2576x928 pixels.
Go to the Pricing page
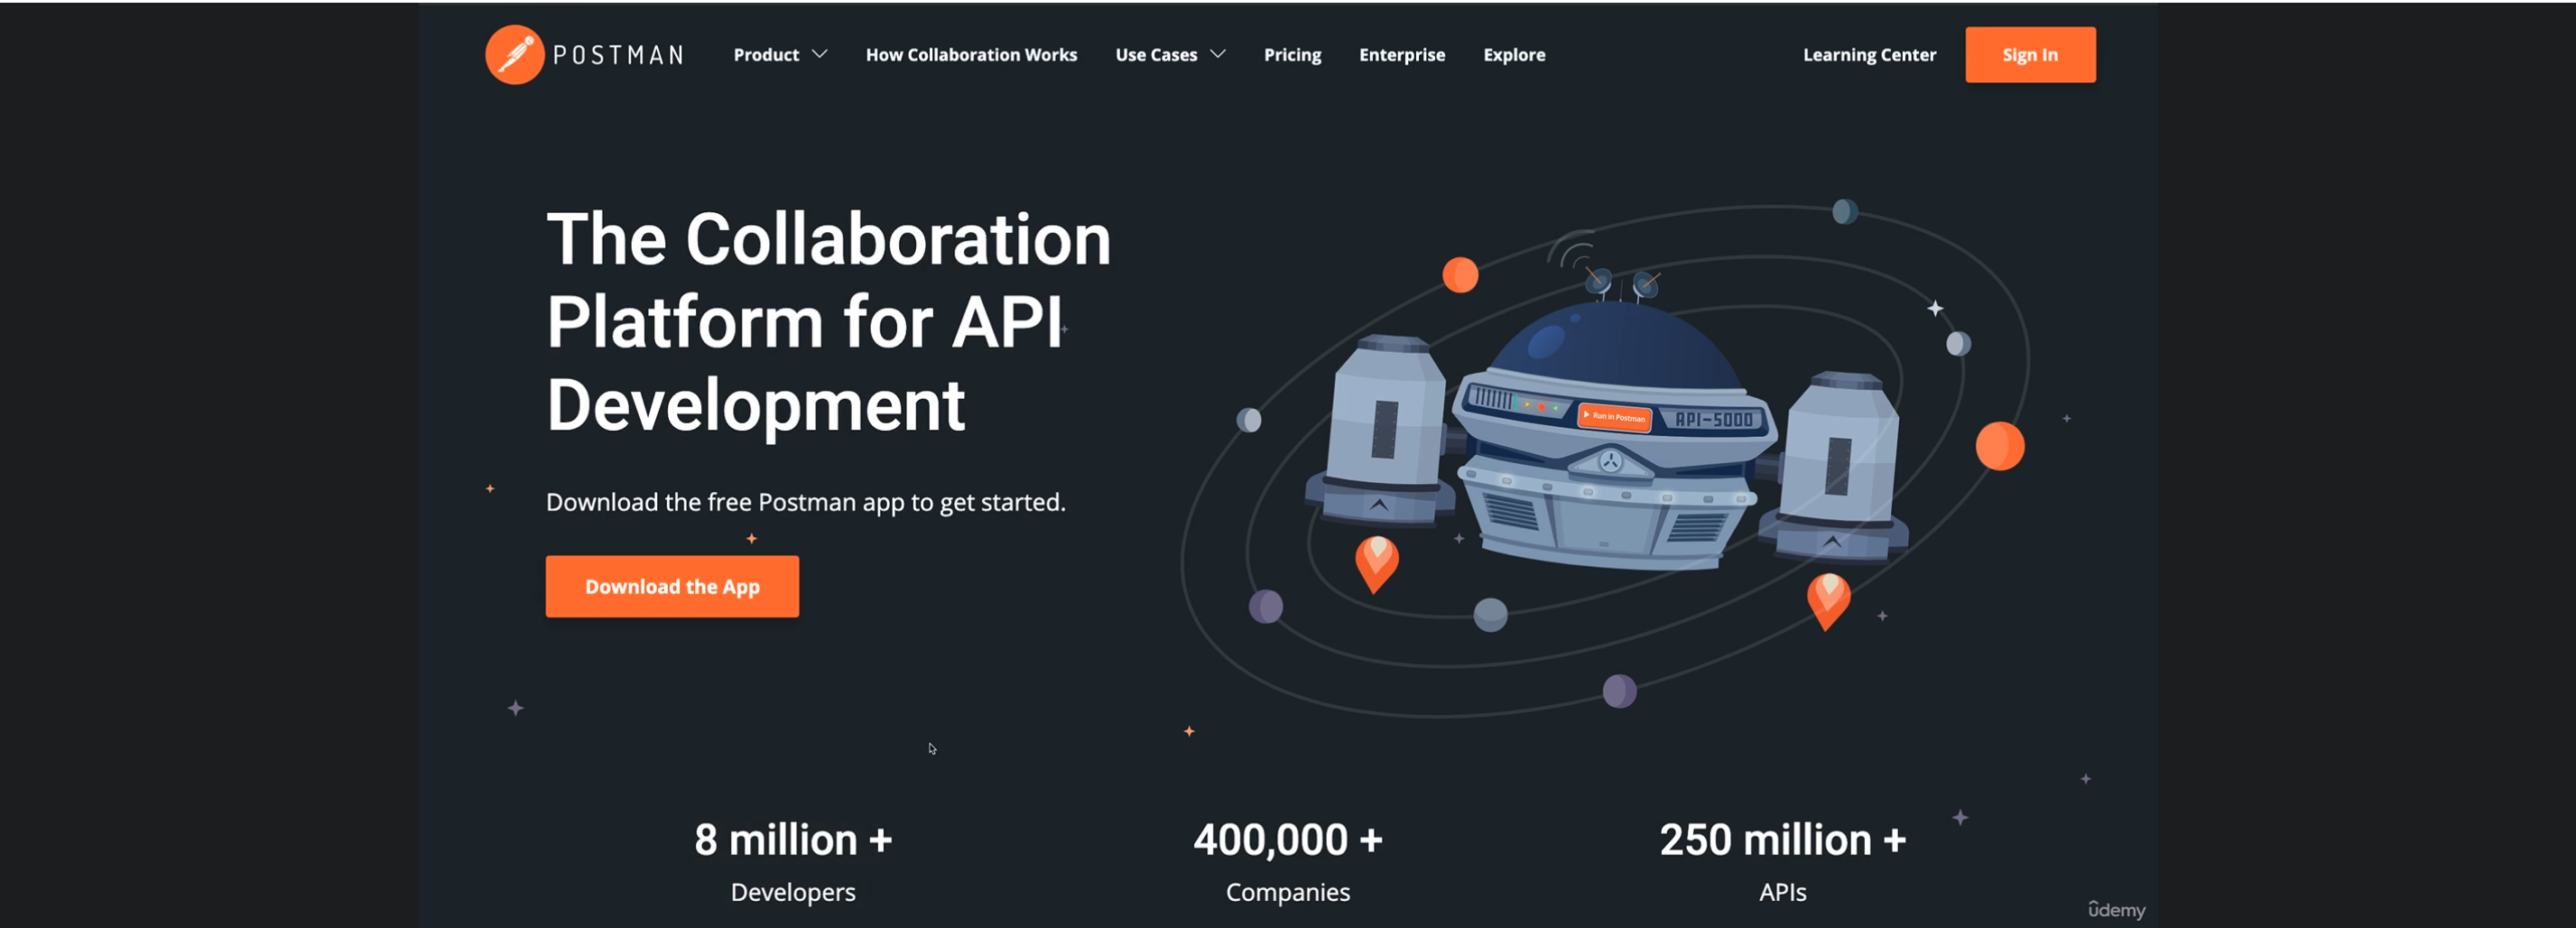1292,55
